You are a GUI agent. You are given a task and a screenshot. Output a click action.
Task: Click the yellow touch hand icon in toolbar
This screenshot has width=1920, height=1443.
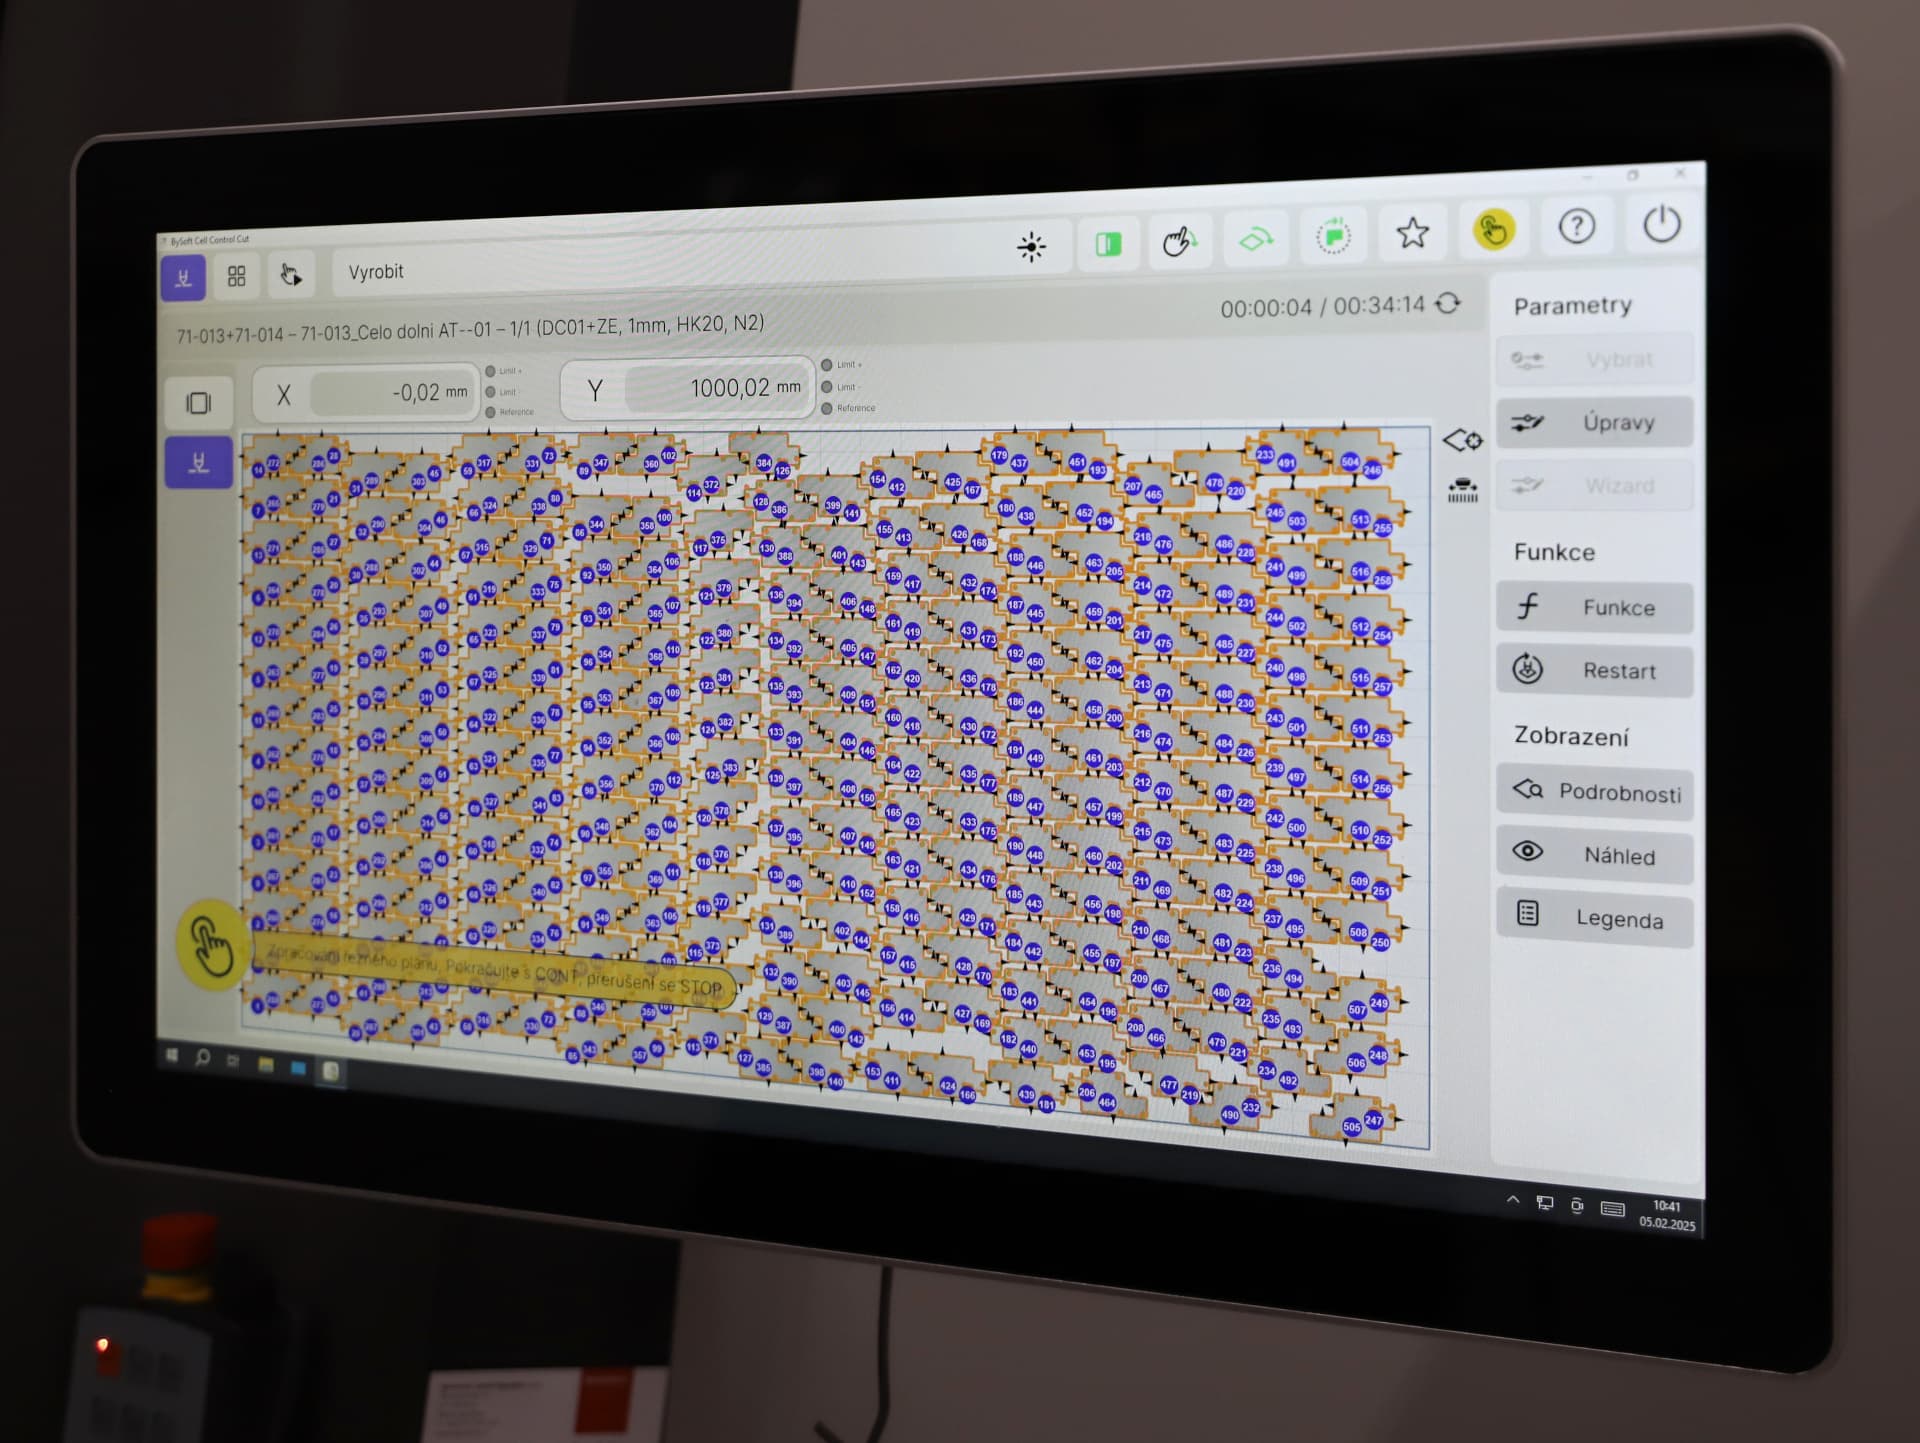pyautogui.click(x=1493, y=230)
